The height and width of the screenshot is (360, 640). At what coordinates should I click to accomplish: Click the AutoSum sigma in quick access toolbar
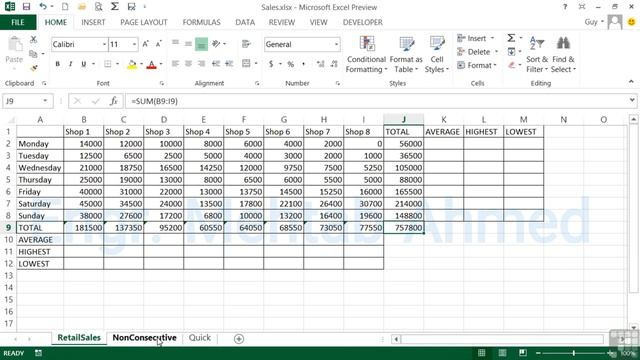115,7
